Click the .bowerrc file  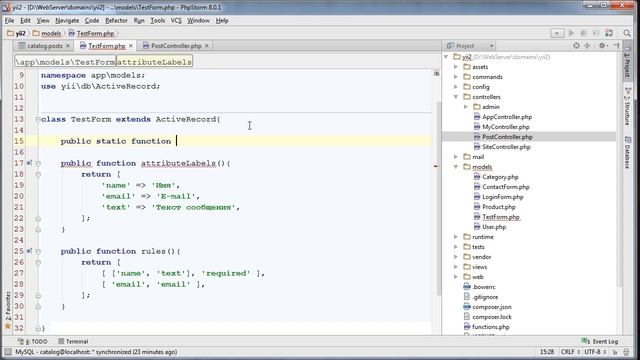tap(484, 287)
